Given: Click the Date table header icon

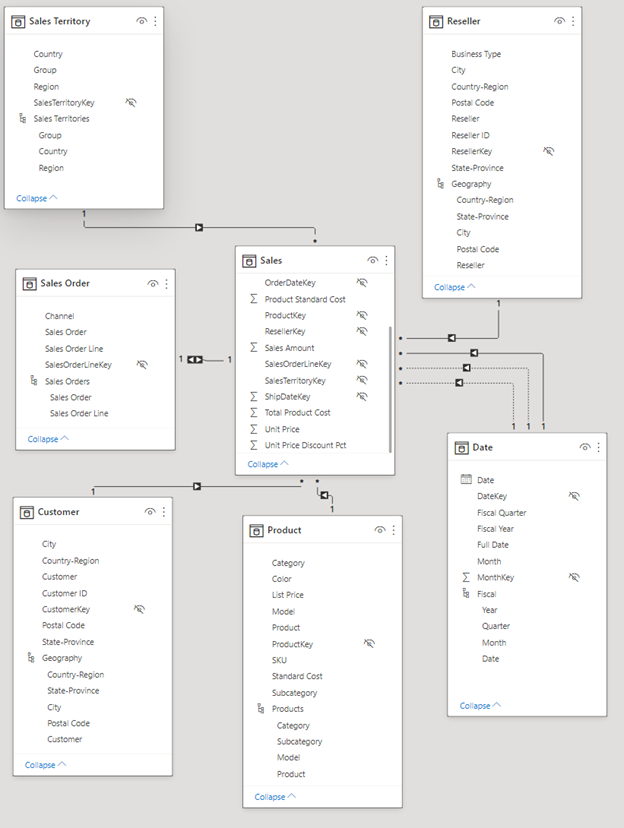Looking at the screenshot, I should click(461, 447).
